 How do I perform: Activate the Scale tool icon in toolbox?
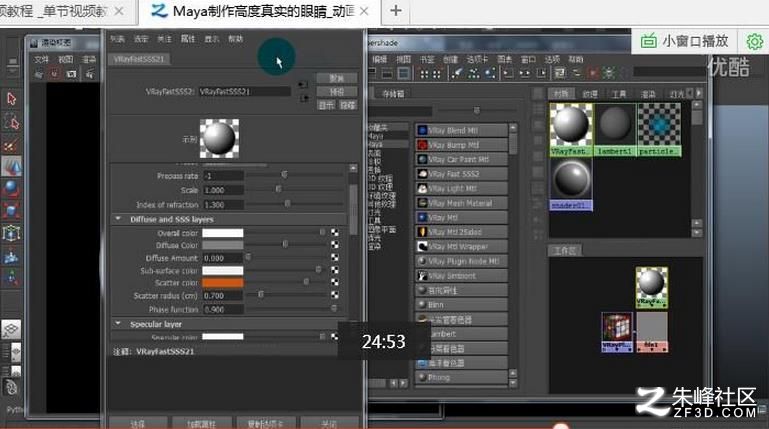[x=11, y=211]
